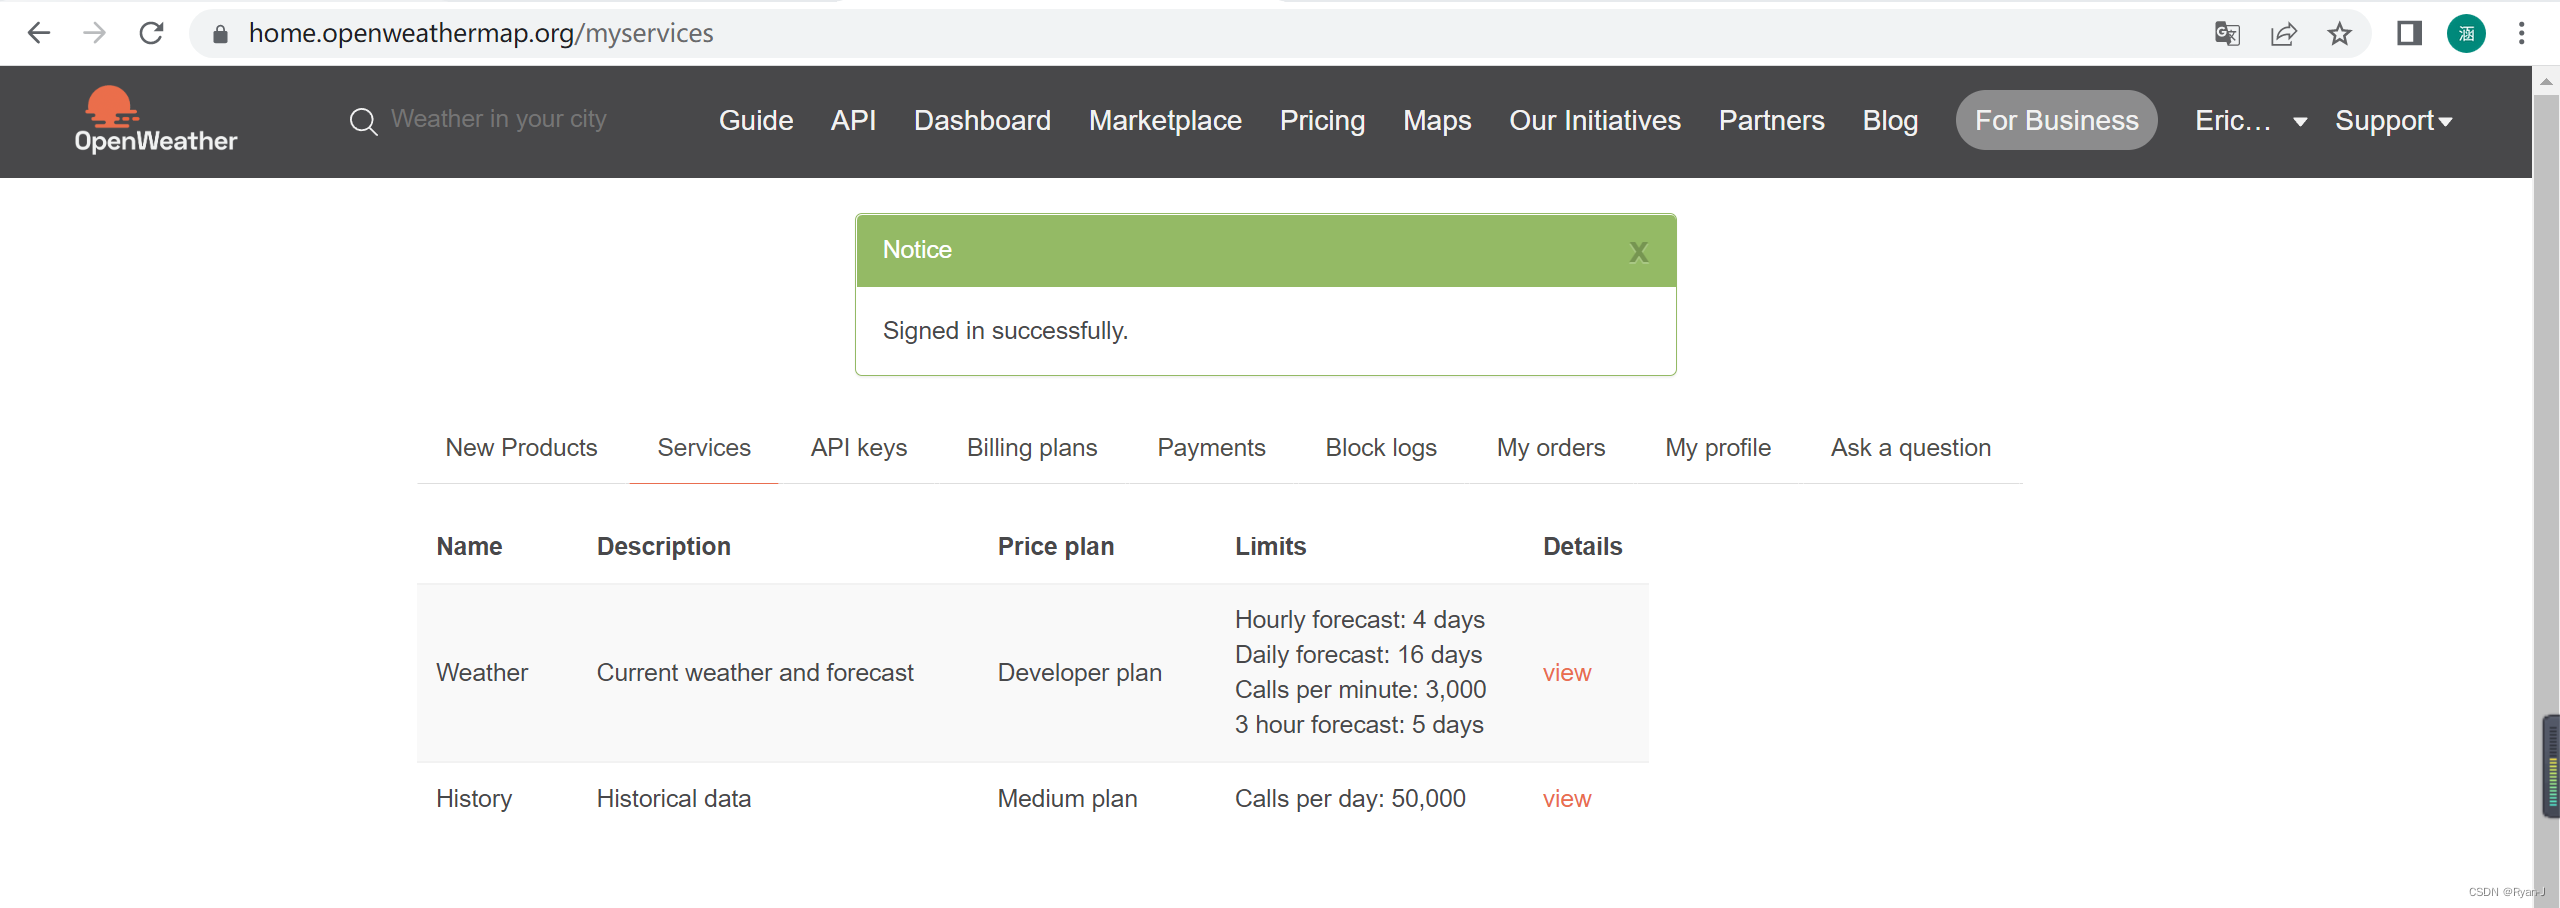Switch to the API keys tab
This screenshot has width=2560, height=908.
coord(859,447)
